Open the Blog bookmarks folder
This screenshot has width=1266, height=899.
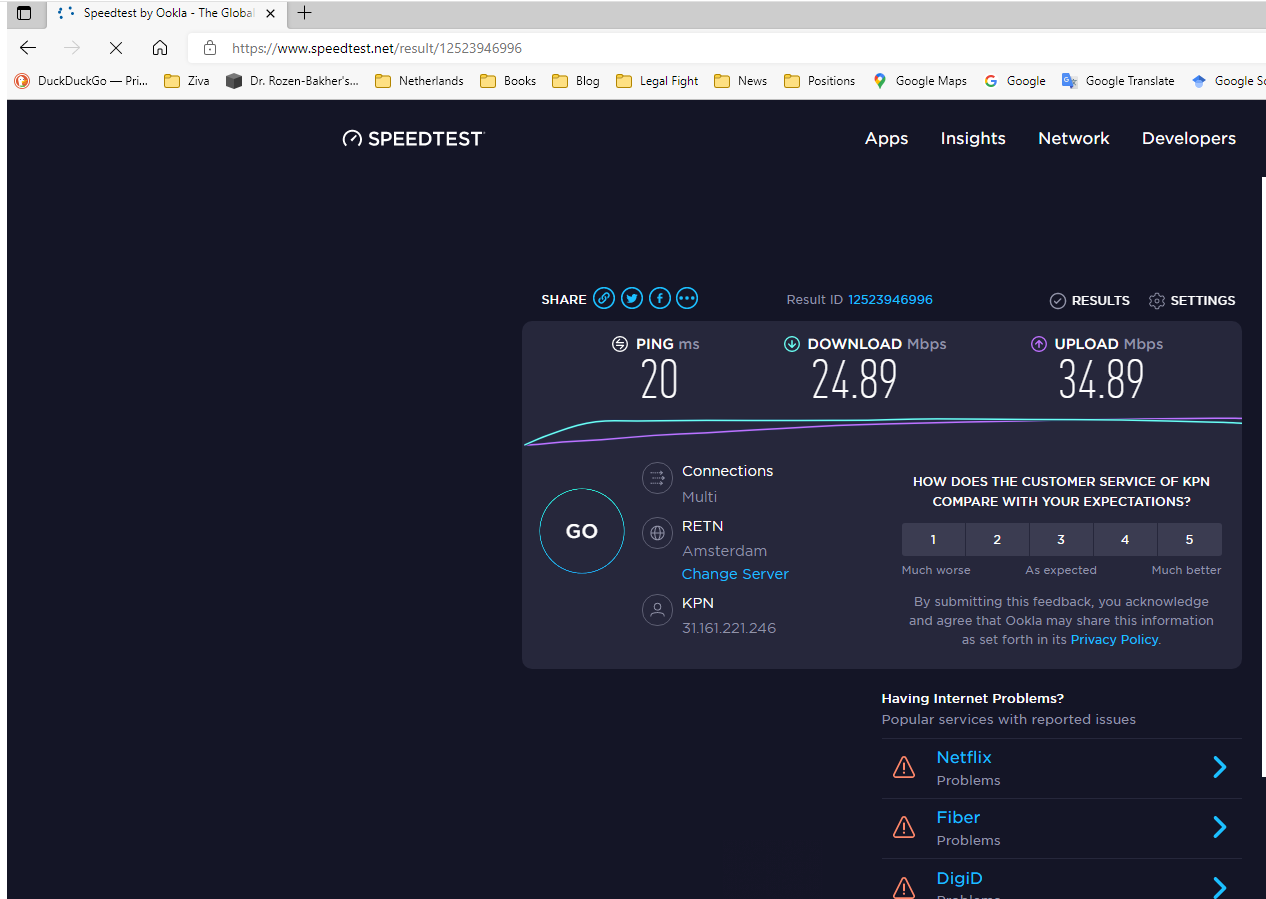576,81
